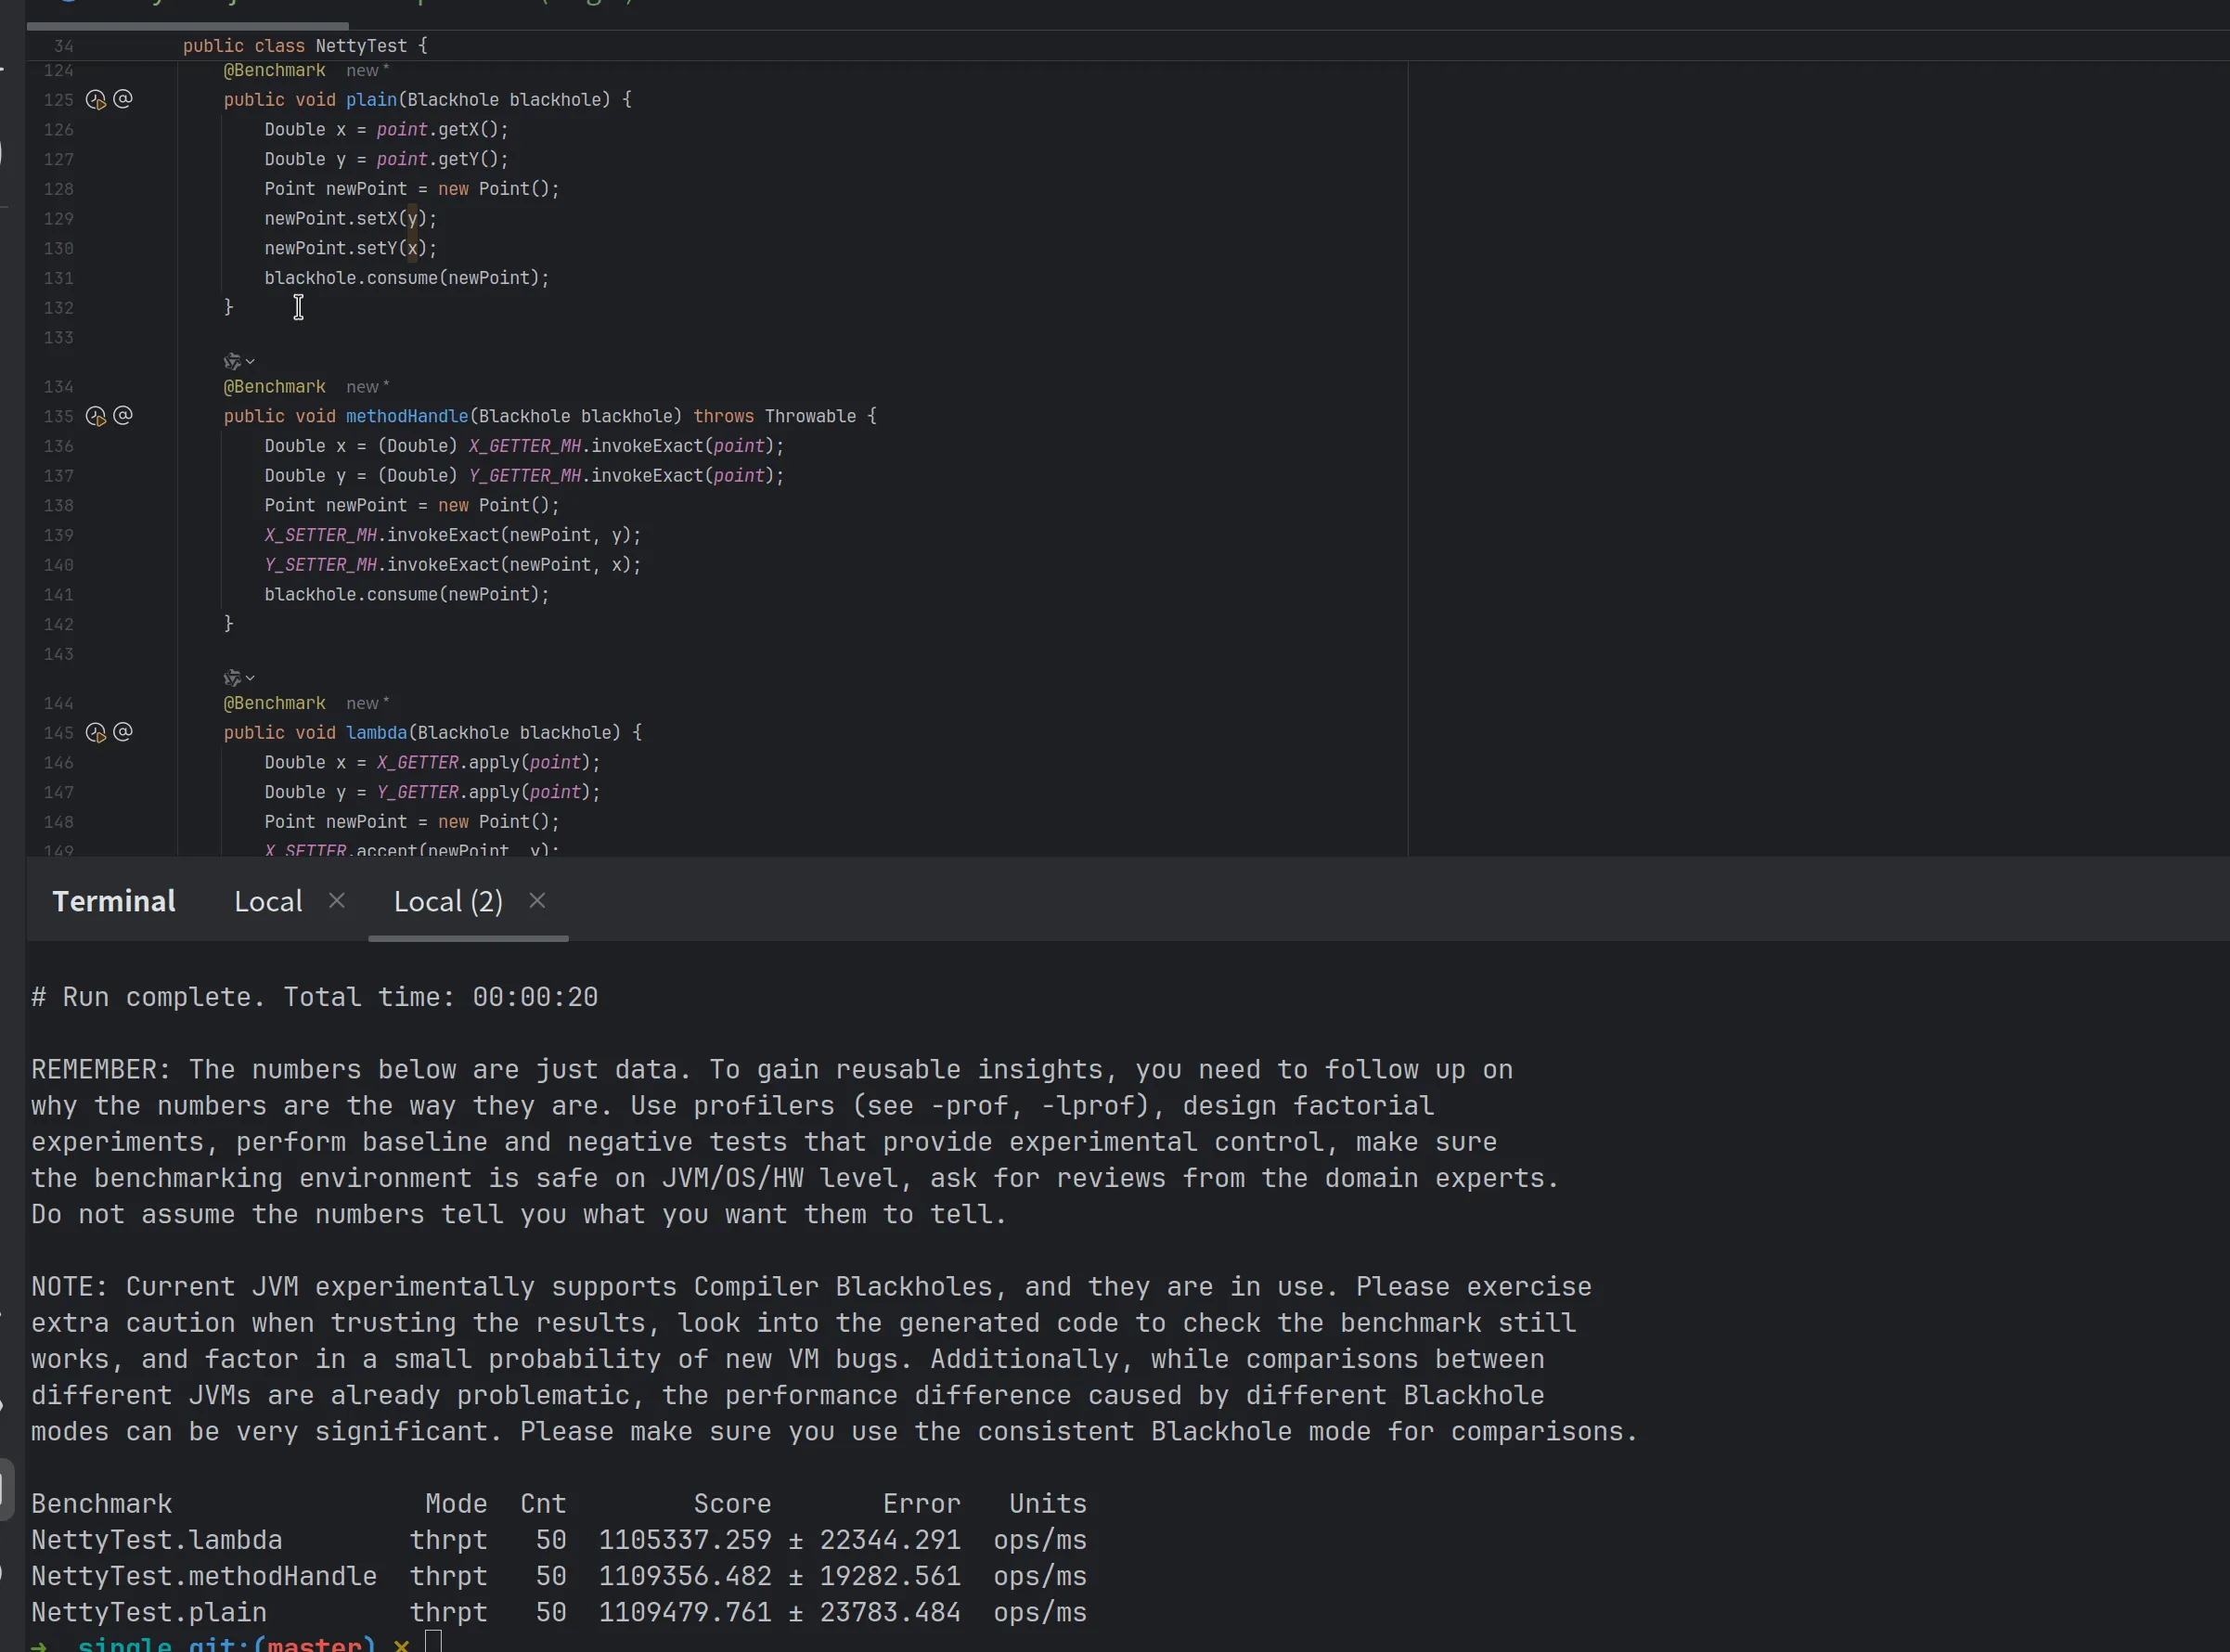
Task: Click X_GETTER on line 146
Action: pos(418,763)
